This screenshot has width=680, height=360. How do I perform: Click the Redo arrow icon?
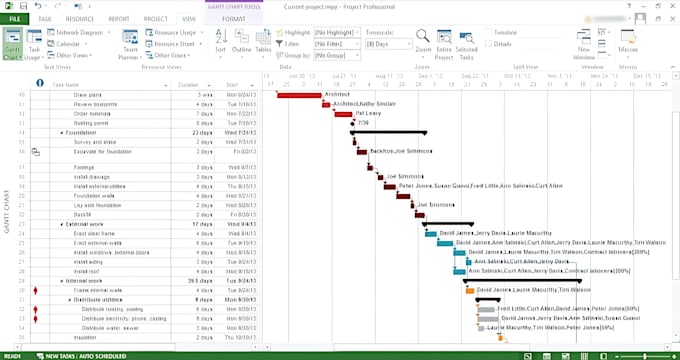(x=58, y=6)
